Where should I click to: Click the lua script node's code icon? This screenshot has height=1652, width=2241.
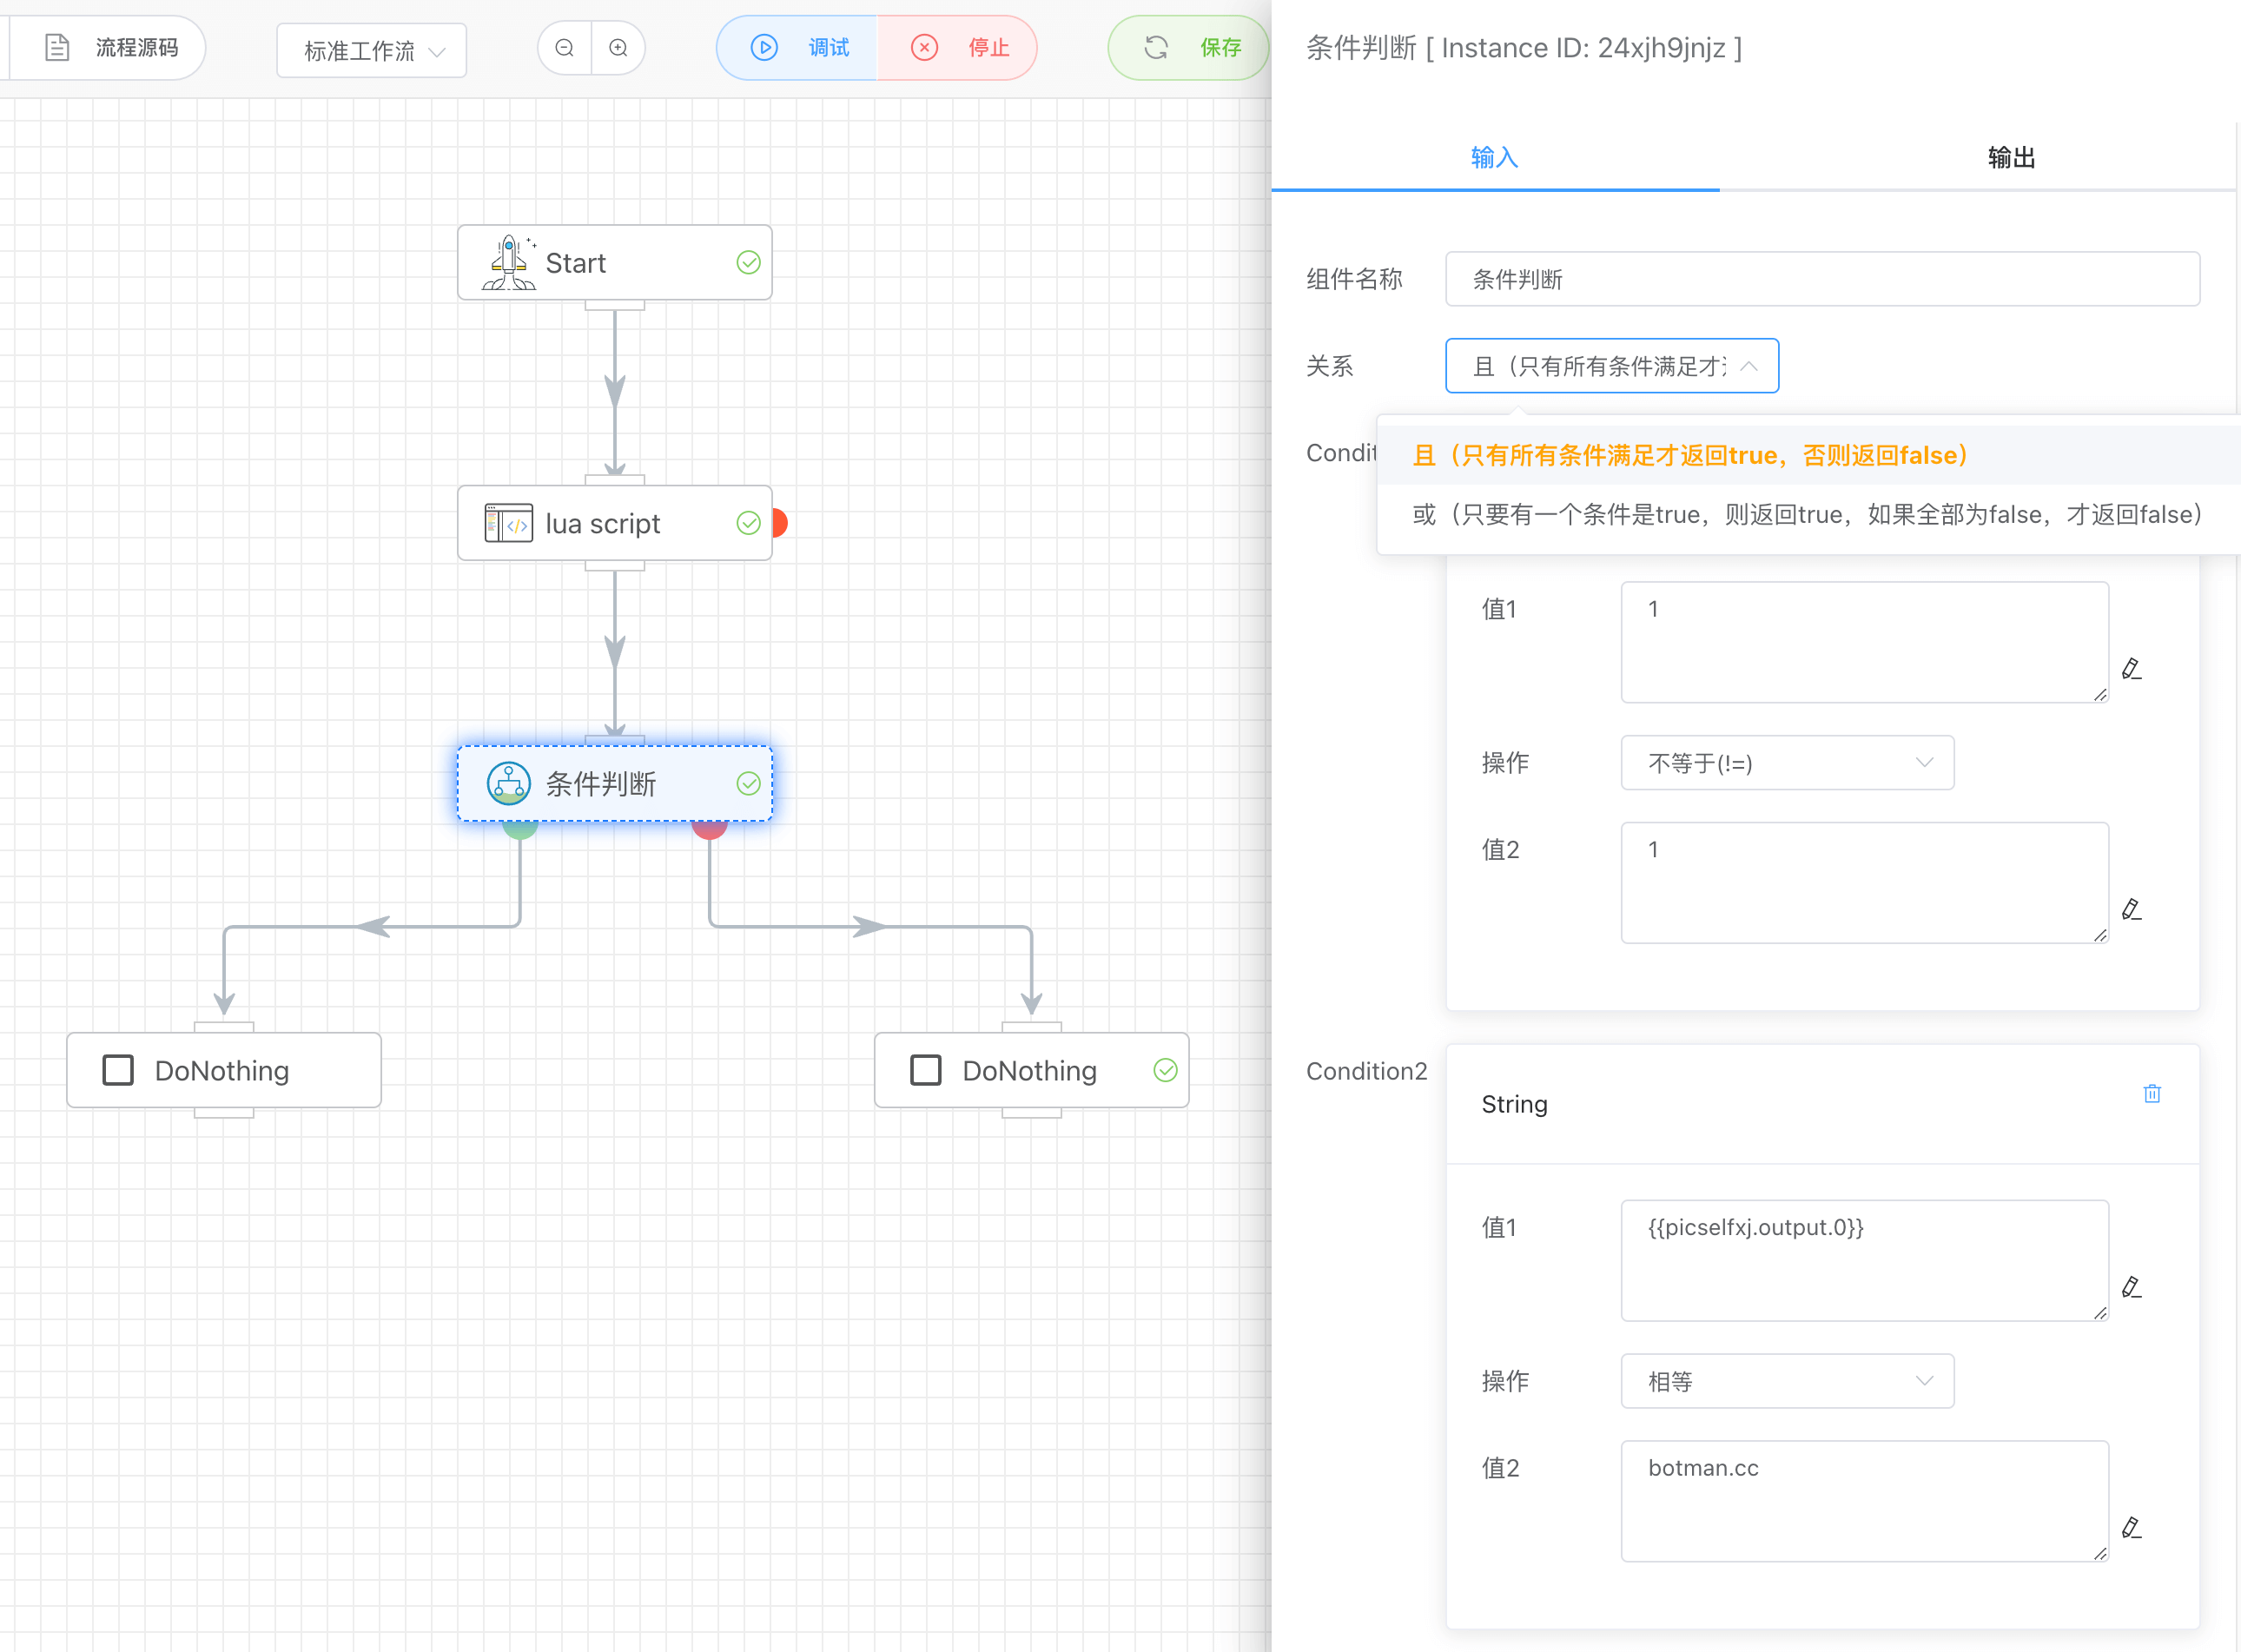coord(508,523)
